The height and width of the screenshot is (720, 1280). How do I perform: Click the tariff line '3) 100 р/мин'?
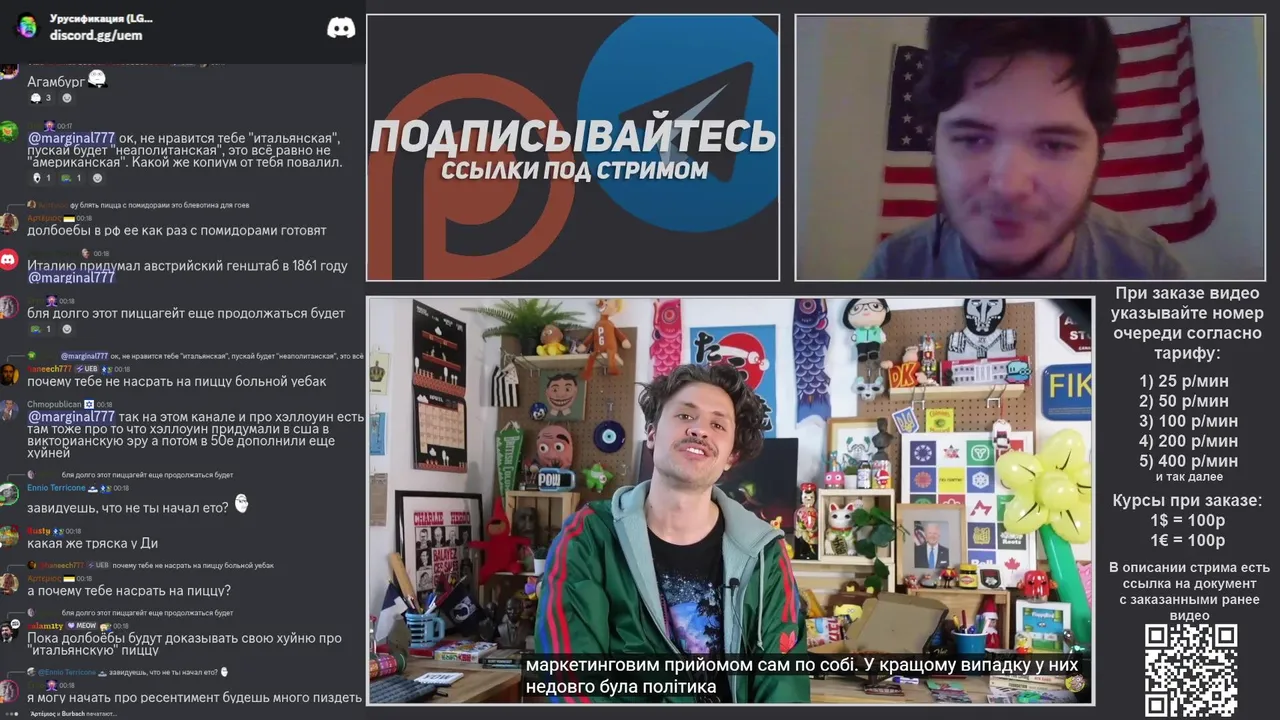pyautogui.click(x=1188, y=421)
